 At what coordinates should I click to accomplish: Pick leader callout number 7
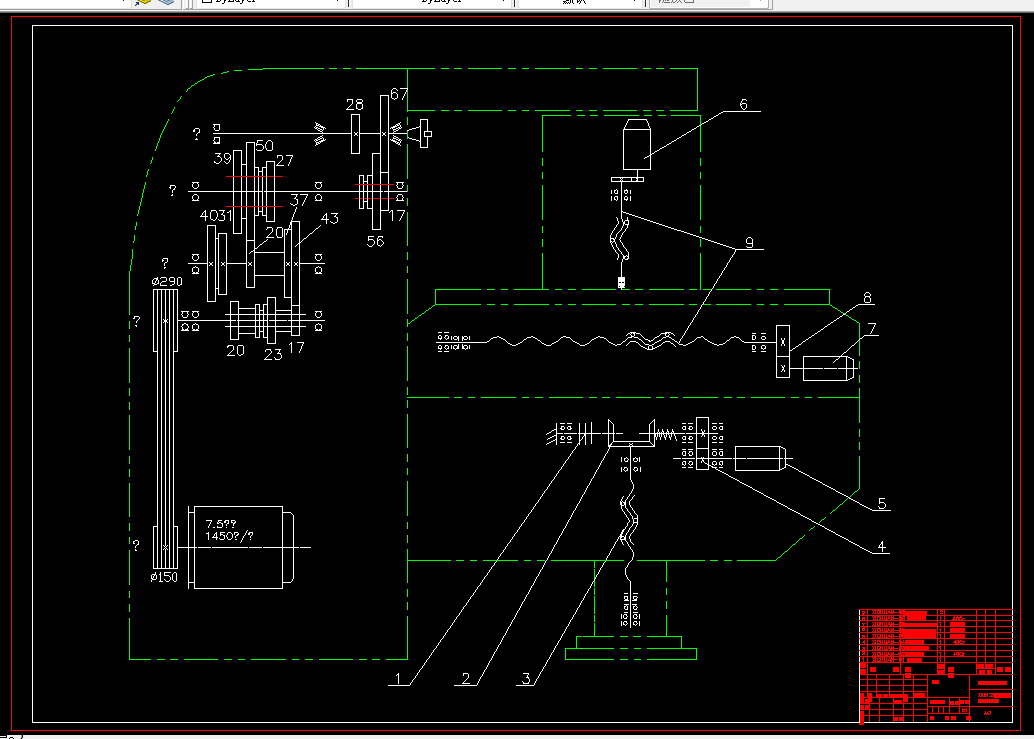coord(872,328)
